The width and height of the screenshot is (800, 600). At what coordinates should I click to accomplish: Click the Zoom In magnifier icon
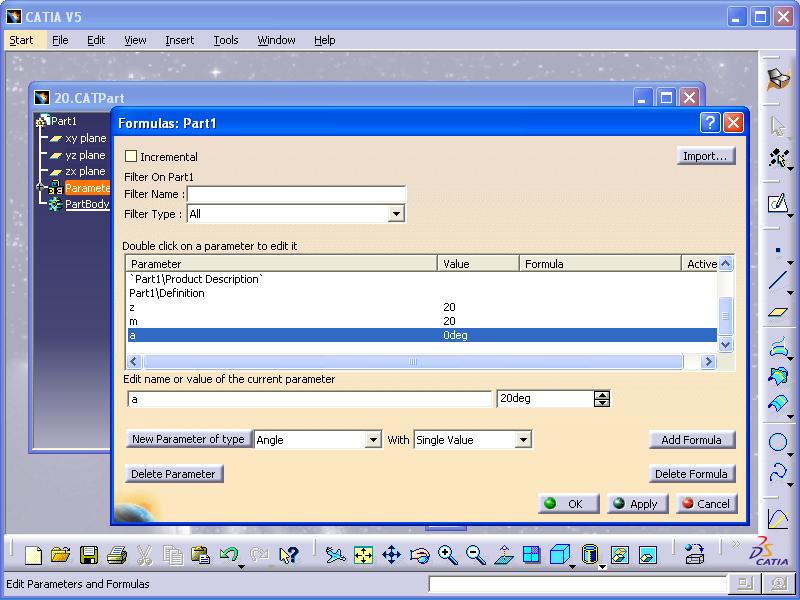[447, 554]
